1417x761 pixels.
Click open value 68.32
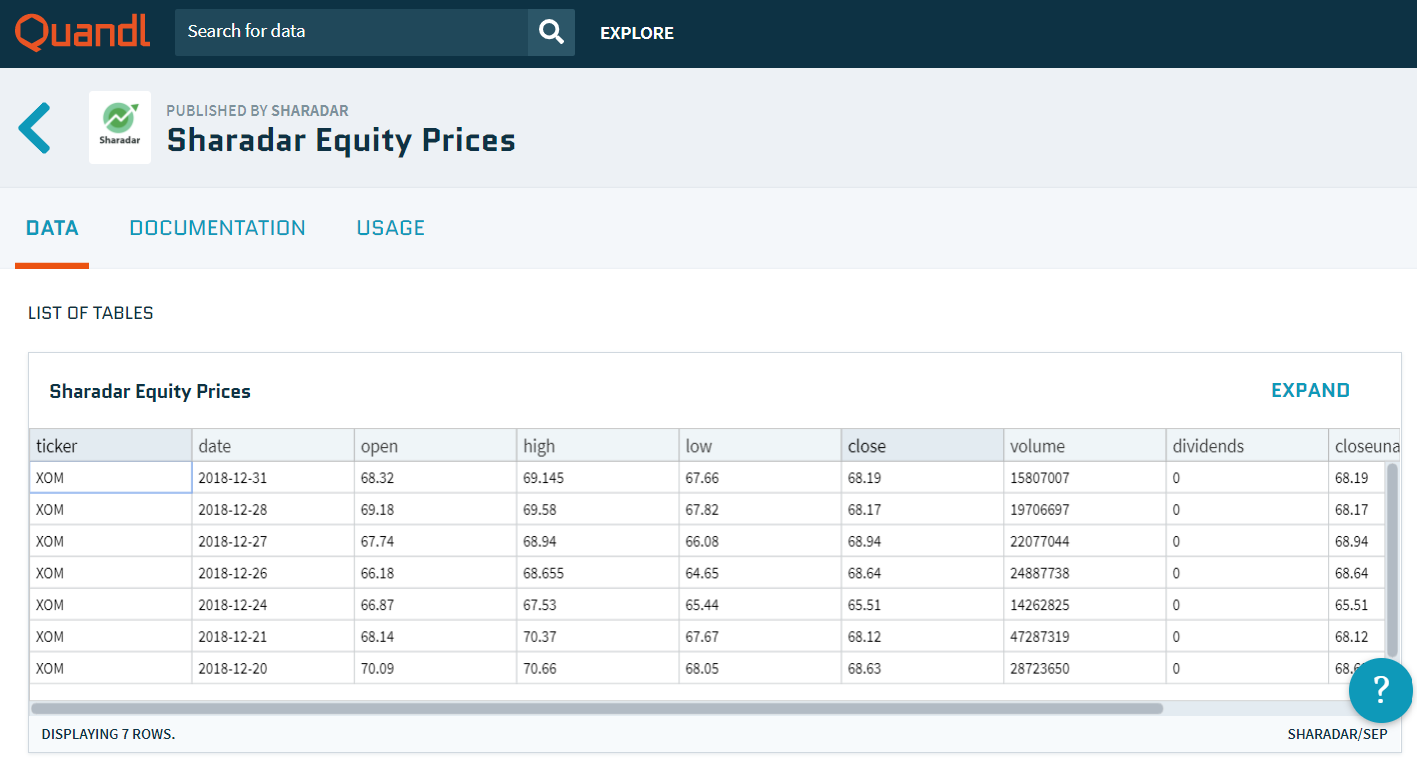pos(435,478)
